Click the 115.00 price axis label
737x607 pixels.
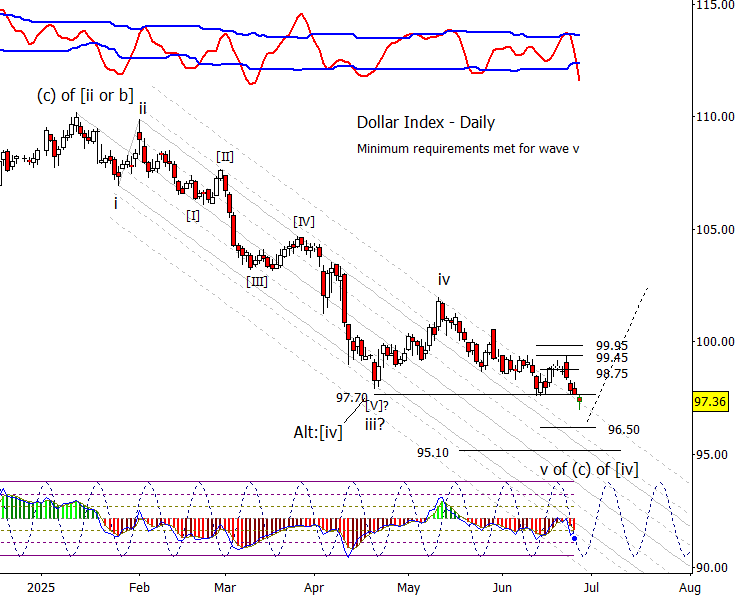coord(715,5)
